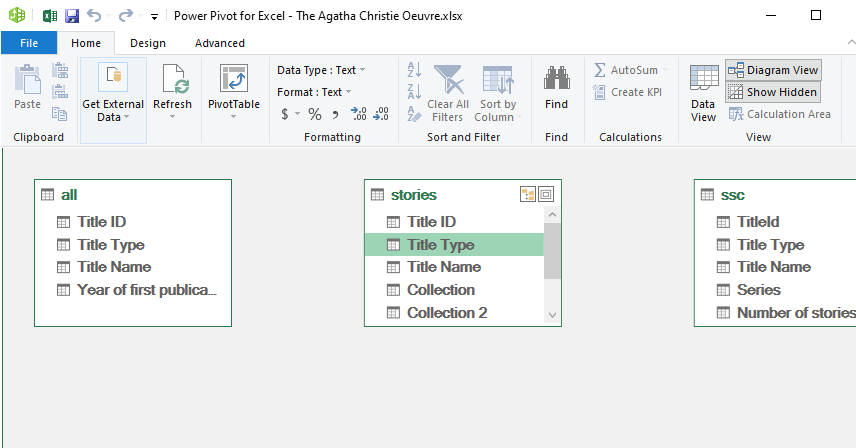Screen dimensions: 856x448
Task: Open Customize Quick Access Toolbar dropdown
Action: tap(154, 17)
